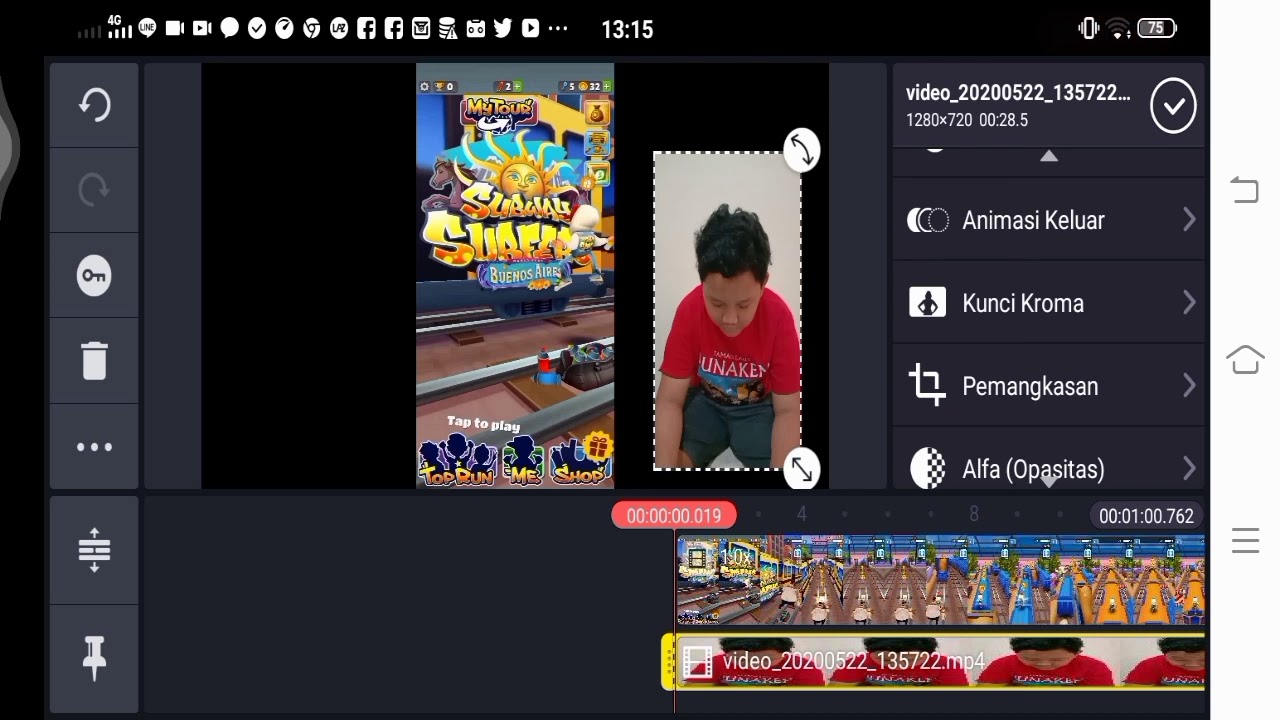Viewport: 1280px width, 720px height.
Task: Tap the undo arrow icon
Action: tap(95, 105)
